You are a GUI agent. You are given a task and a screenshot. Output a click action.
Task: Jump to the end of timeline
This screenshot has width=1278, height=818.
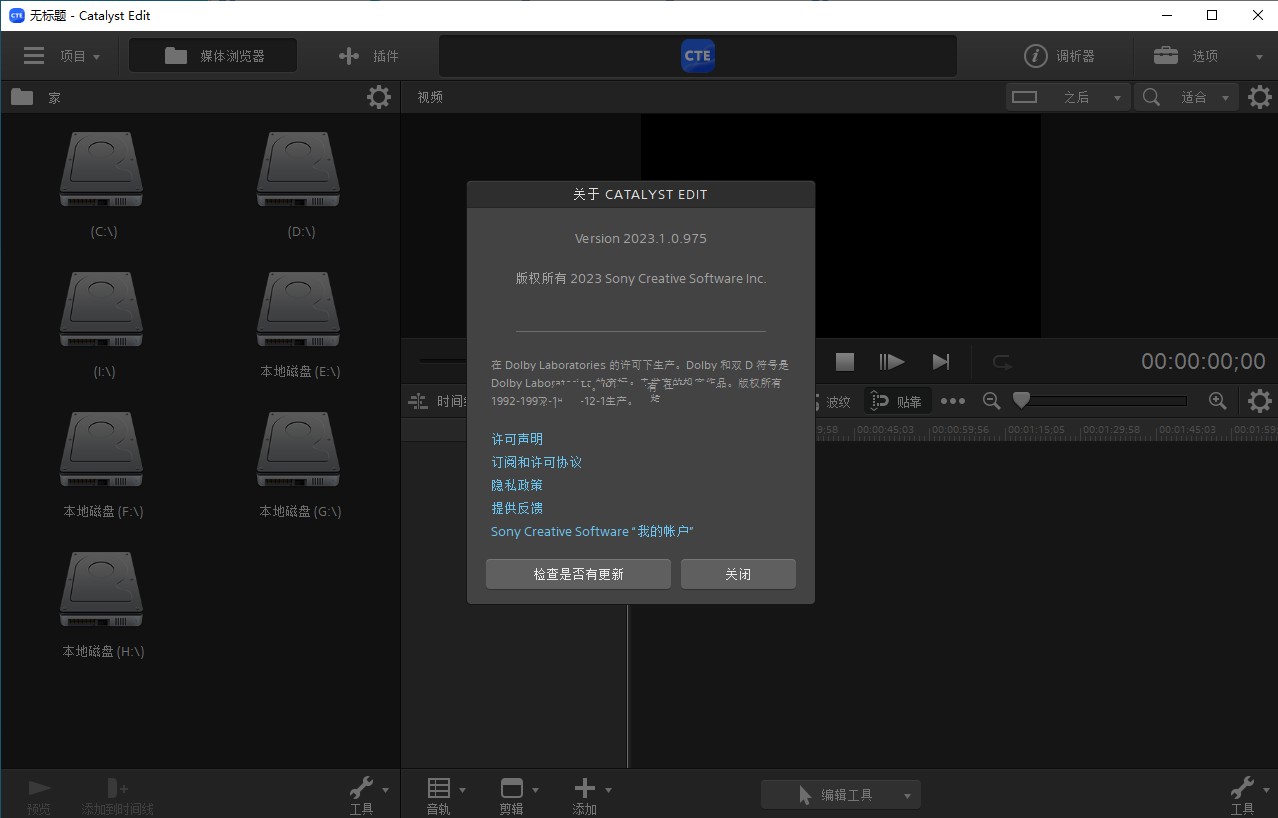[x=941, y=361]
